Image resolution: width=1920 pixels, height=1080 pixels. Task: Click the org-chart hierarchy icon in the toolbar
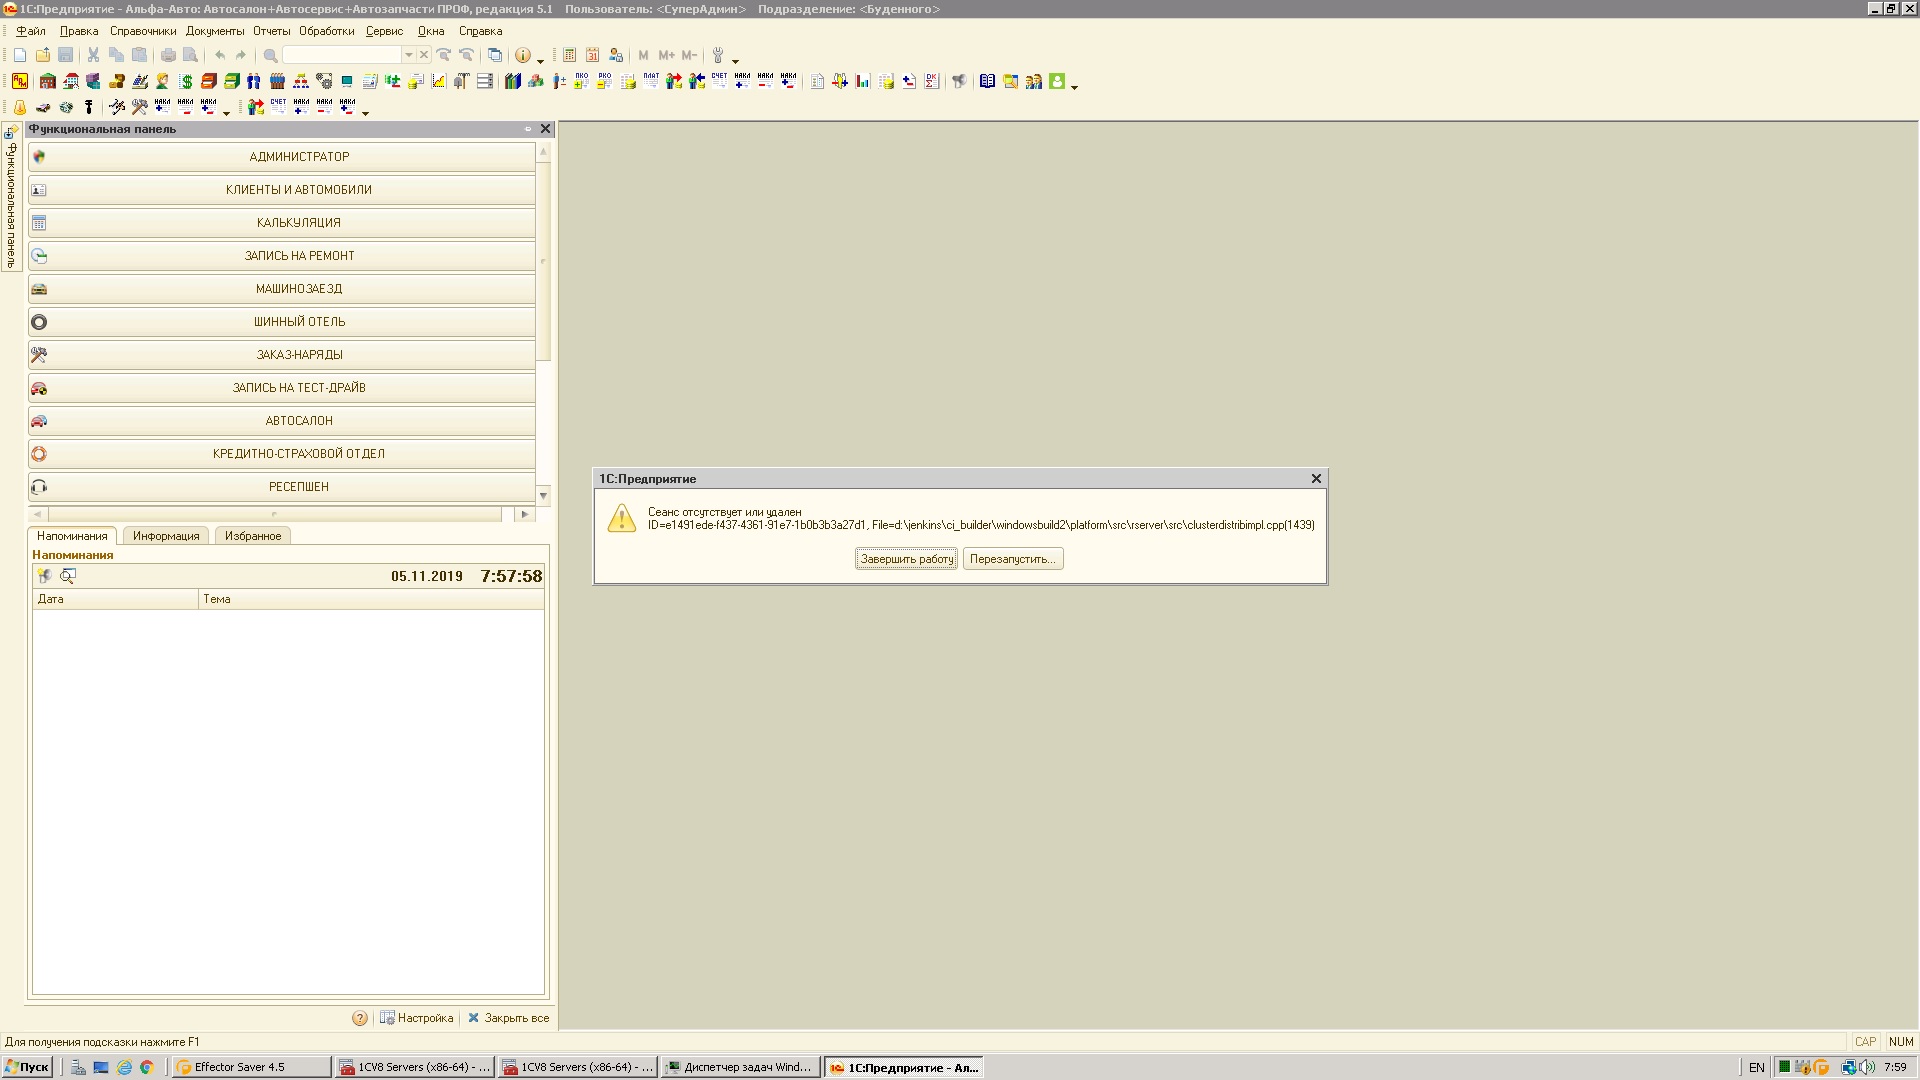point(301,81)
